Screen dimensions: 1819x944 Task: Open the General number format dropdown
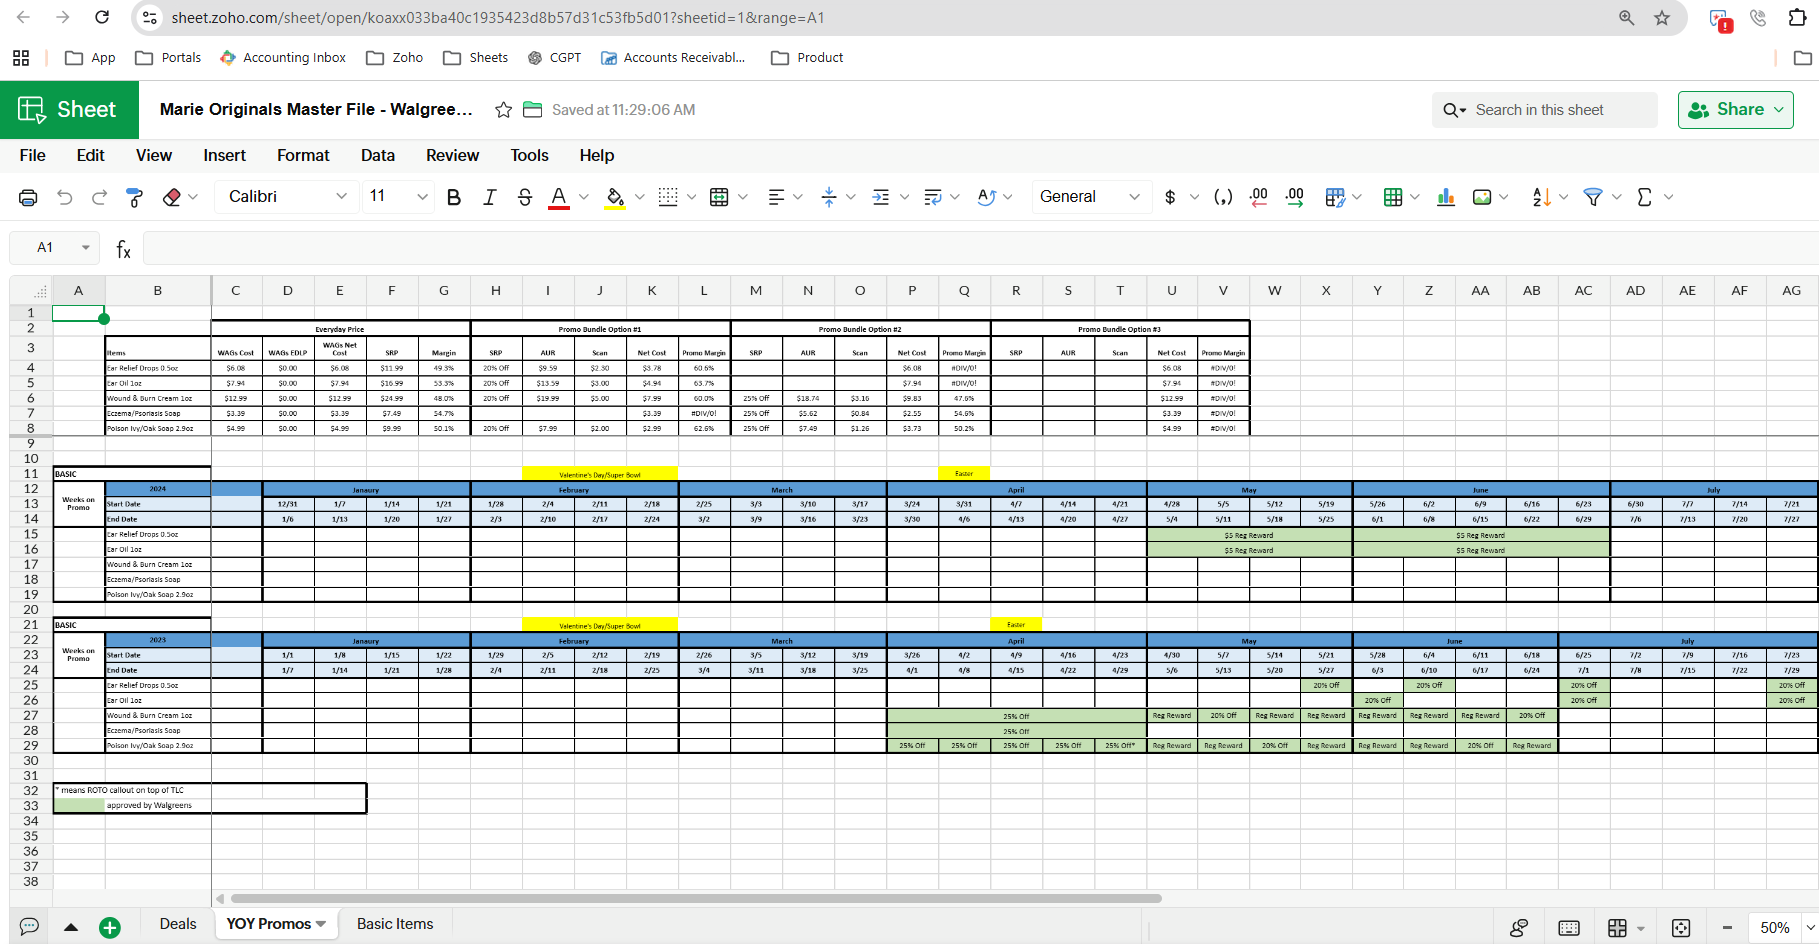click(x=1089, y=197)
